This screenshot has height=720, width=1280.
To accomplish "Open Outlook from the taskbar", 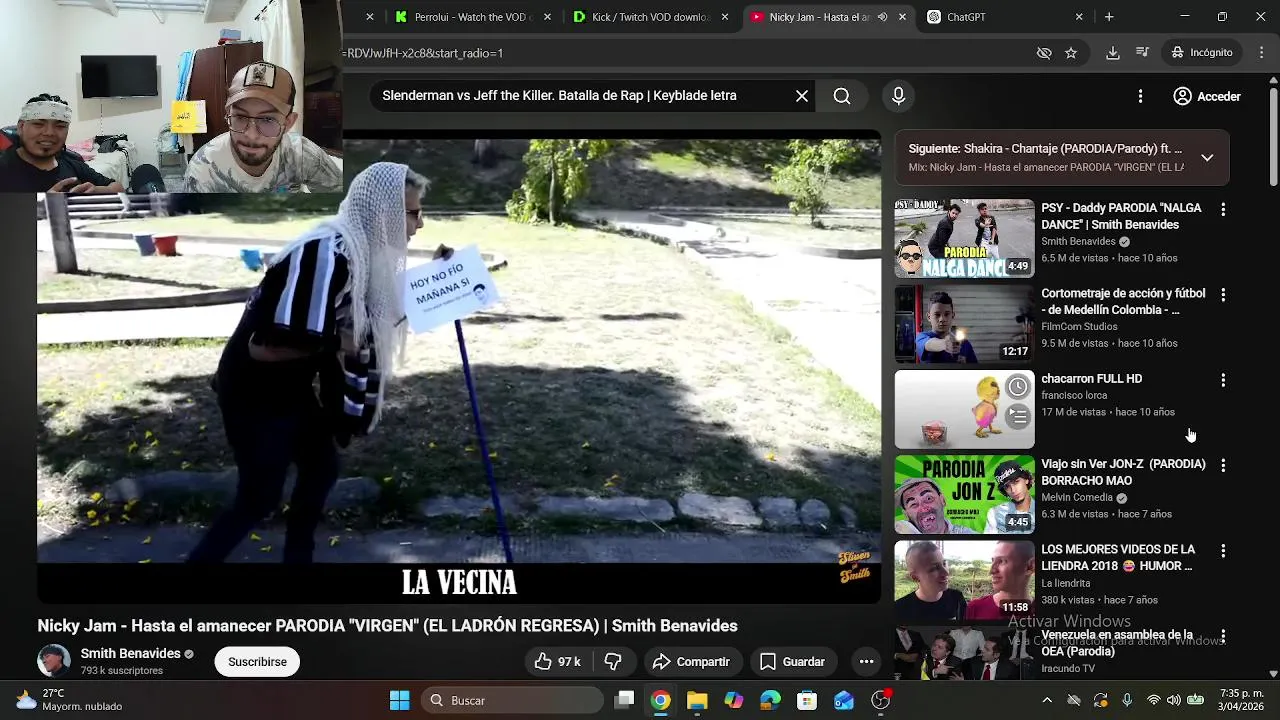I will click(844, 700).
